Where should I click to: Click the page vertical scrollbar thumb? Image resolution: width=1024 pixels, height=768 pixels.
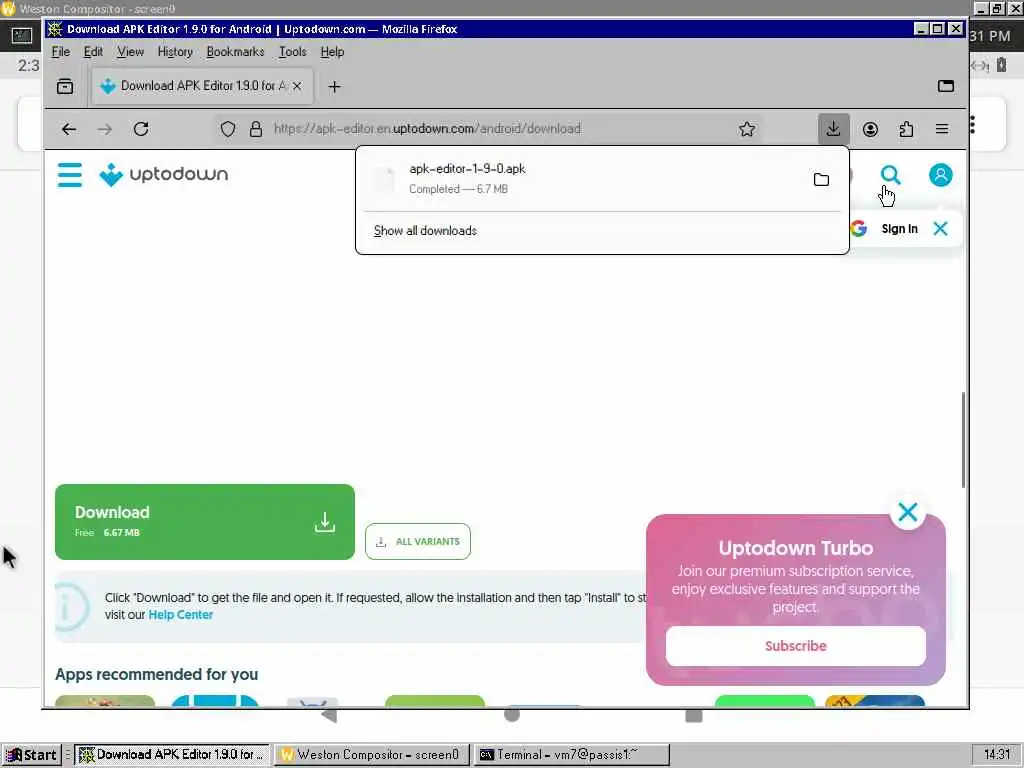(x=963, y=440)
